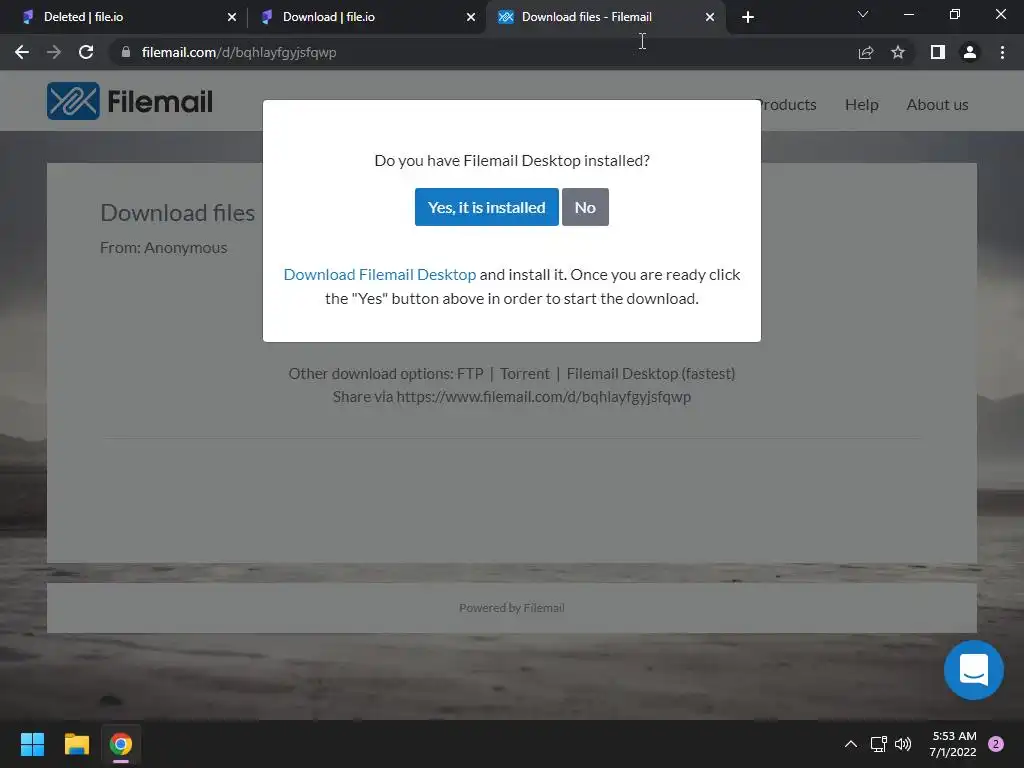Open a new browser tab
1024x768 pixels.
pos(748,17)
